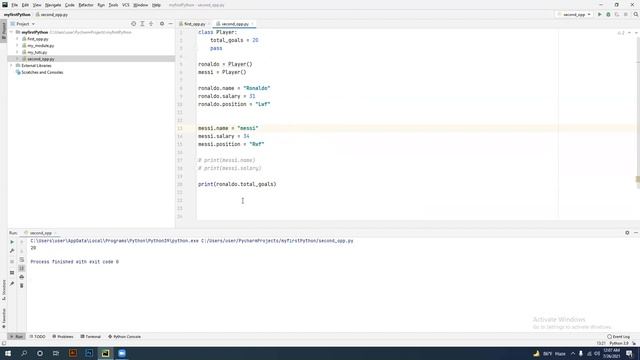Open the File menu

click(x=14, y=5)
